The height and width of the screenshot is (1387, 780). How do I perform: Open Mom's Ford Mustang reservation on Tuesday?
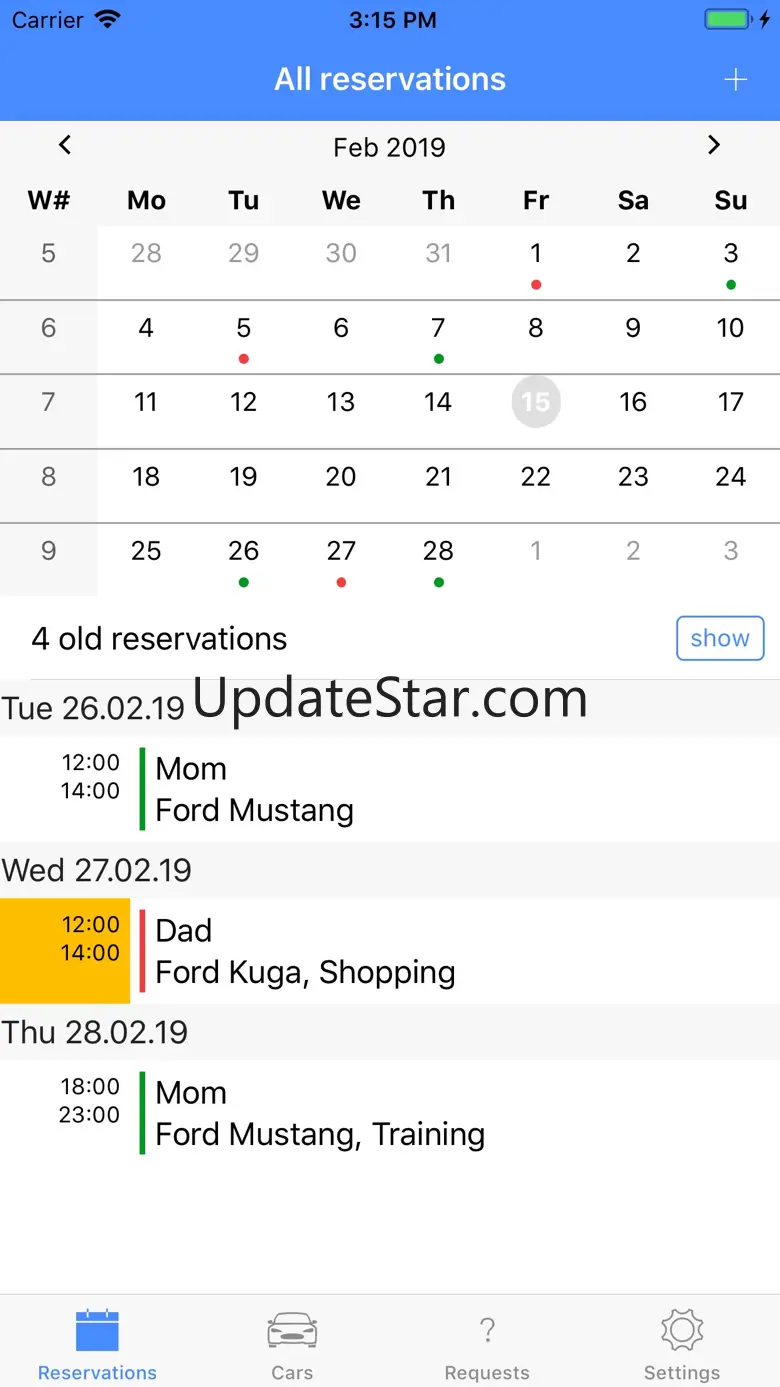[x=400, y=789]
